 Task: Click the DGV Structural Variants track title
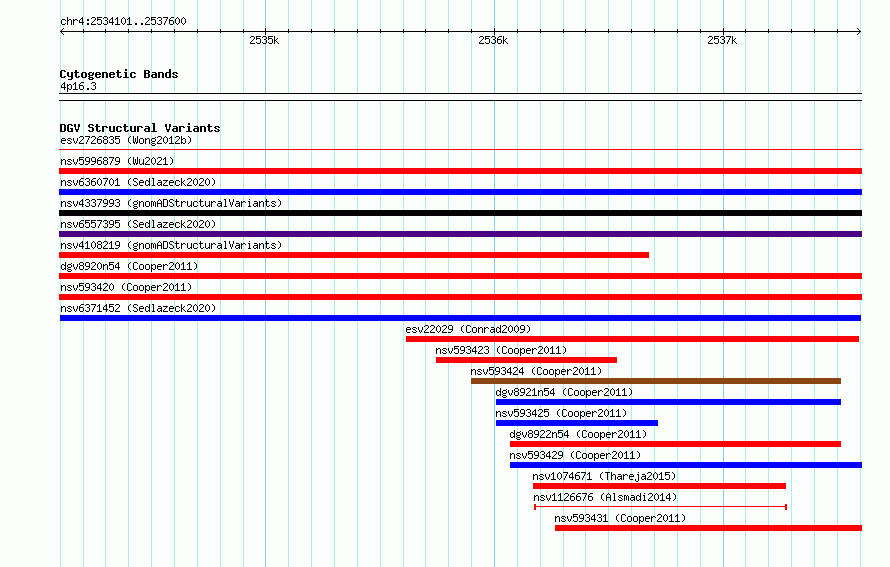tap(140, 128)
